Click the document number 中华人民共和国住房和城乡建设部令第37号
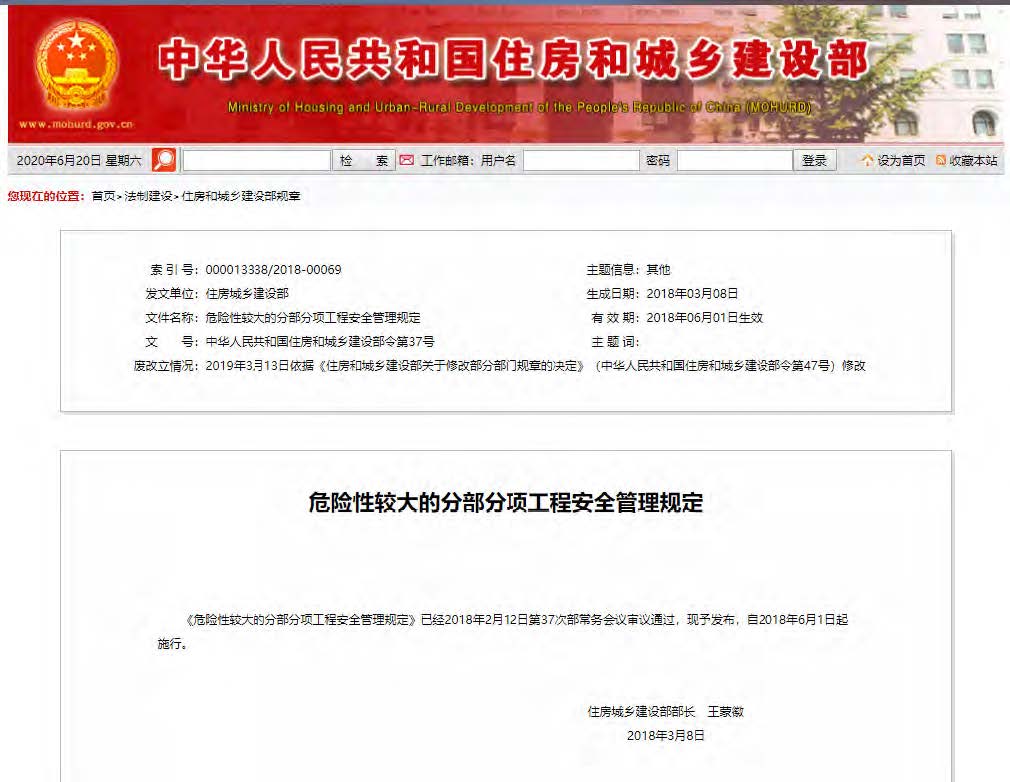This screenshot has width=1010, height=782. [319, 341]
